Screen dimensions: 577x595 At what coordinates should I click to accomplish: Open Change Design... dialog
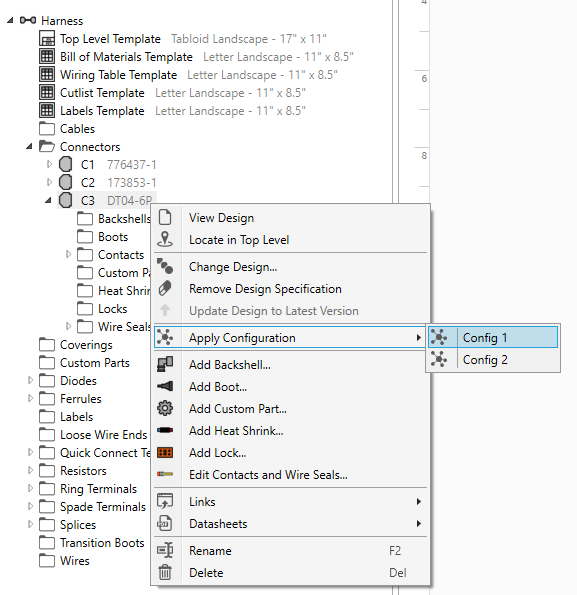coord(291,267)
